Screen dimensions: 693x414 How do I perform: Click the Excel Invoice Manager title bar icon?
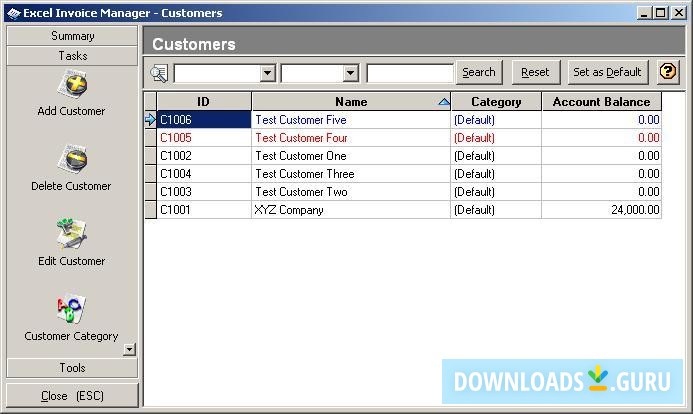click(x=14, y=13)
